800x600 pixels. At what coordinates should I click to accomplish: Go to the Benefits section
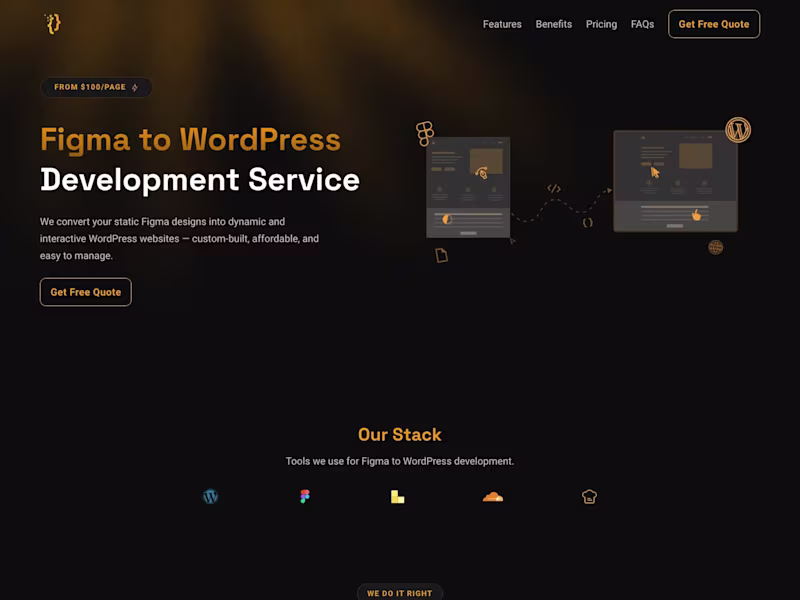coord(554,24)
